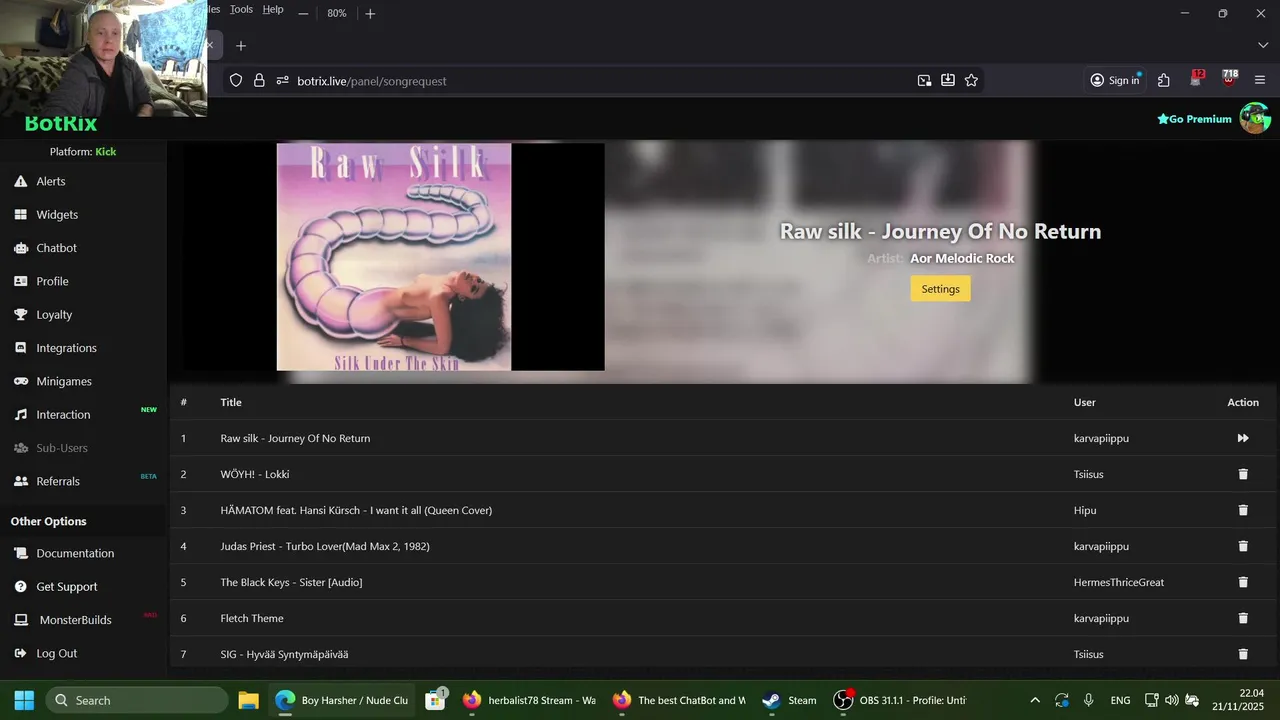Open the Alerts sidebar section

50,181
